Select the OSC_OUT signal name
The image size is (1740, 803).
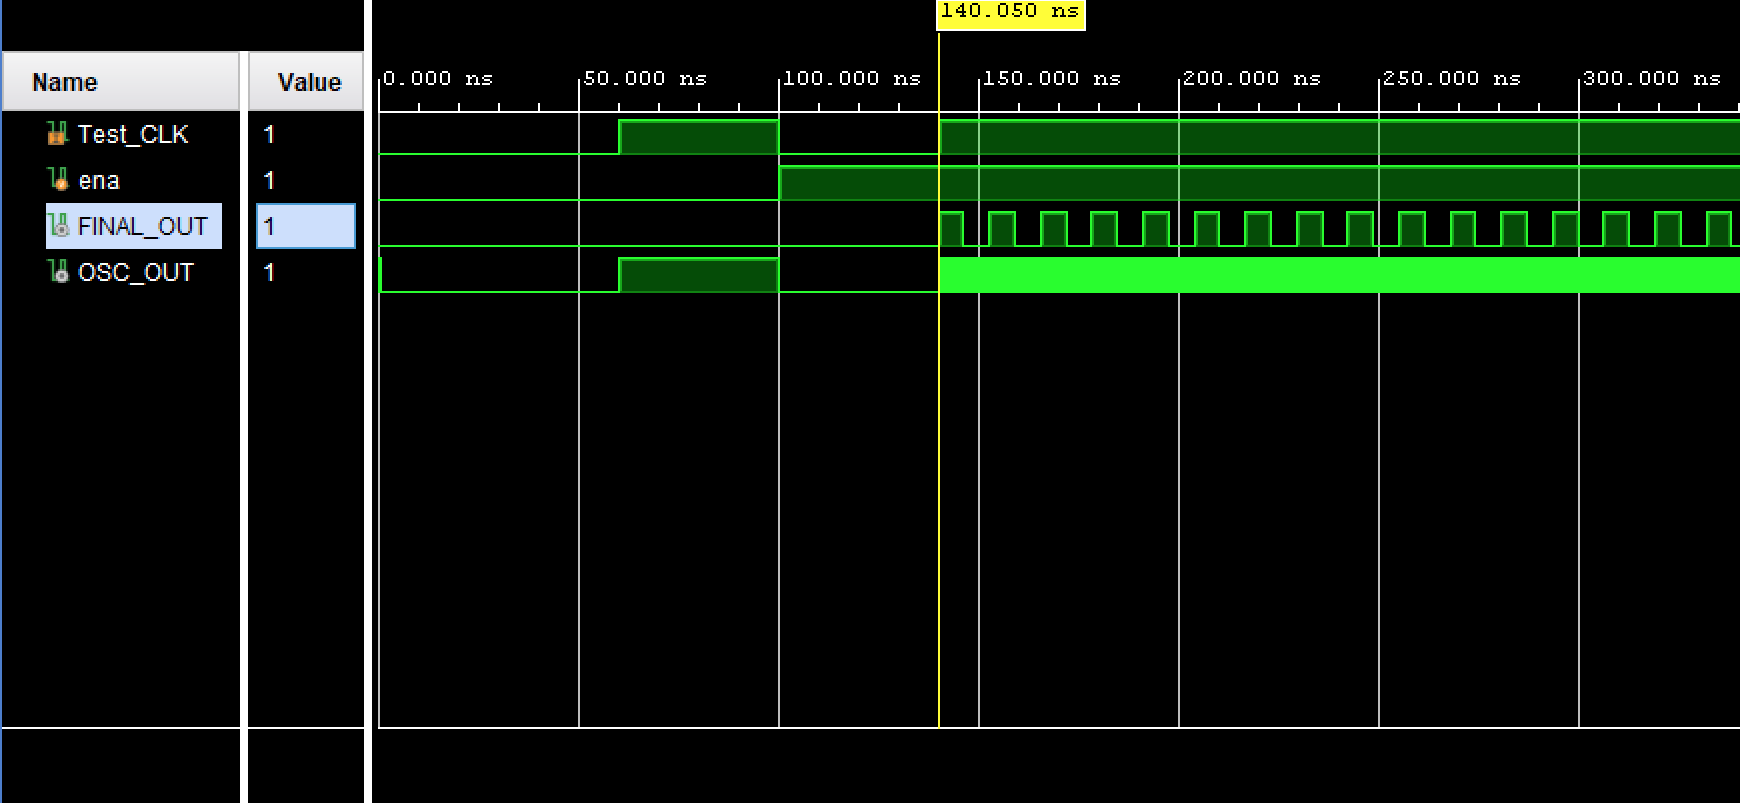pyautogui.click(x=136, y=272)
